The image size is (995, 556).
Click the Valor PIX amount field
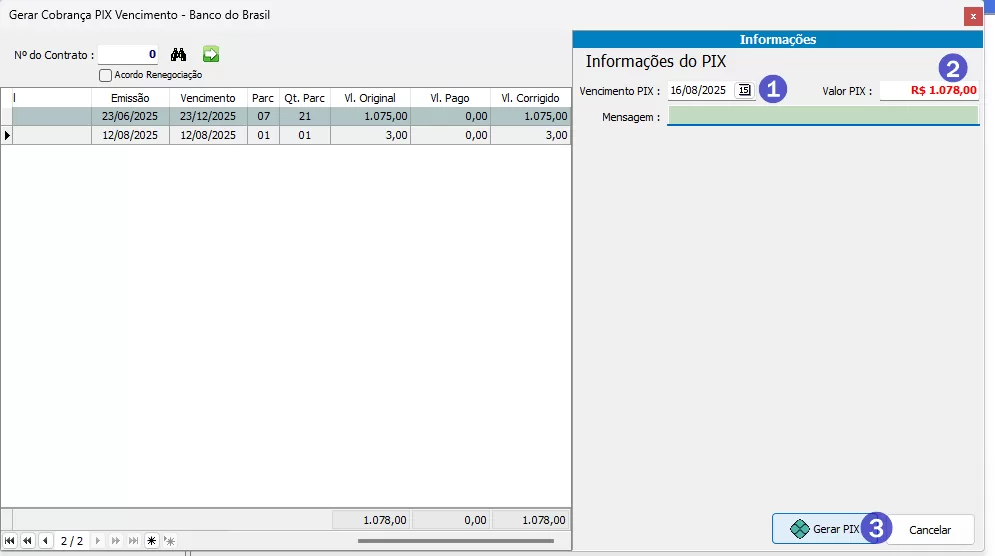tap(929, 90)
